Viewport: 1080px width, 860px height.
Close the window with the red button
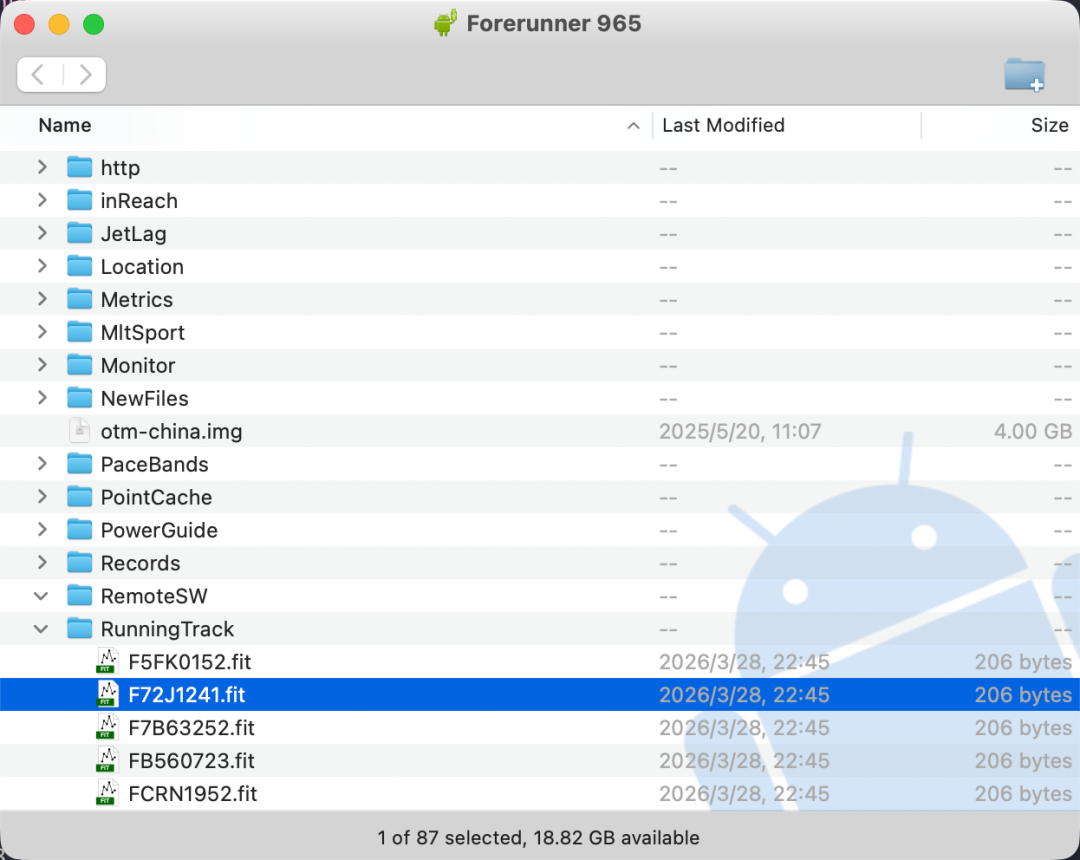click(24, 24)
